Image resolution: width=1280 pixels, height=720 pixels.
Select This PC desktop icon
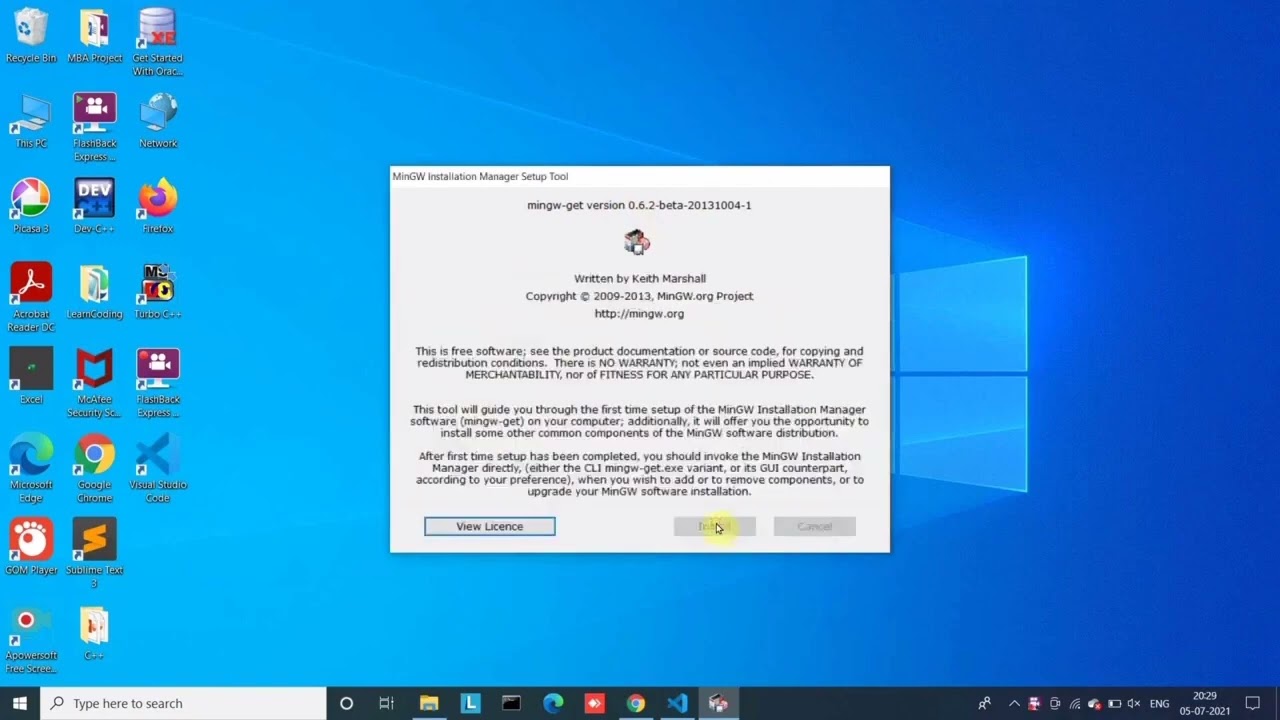[x=31, y=121]
